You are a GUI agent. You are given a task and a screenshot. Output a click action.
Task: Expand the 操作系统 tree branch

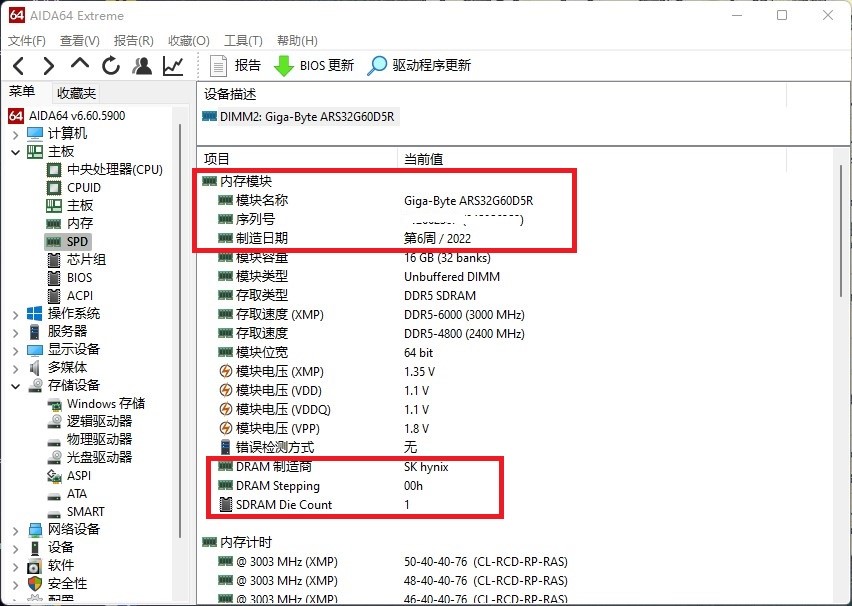pyautogui.click(x=16, y=313)
